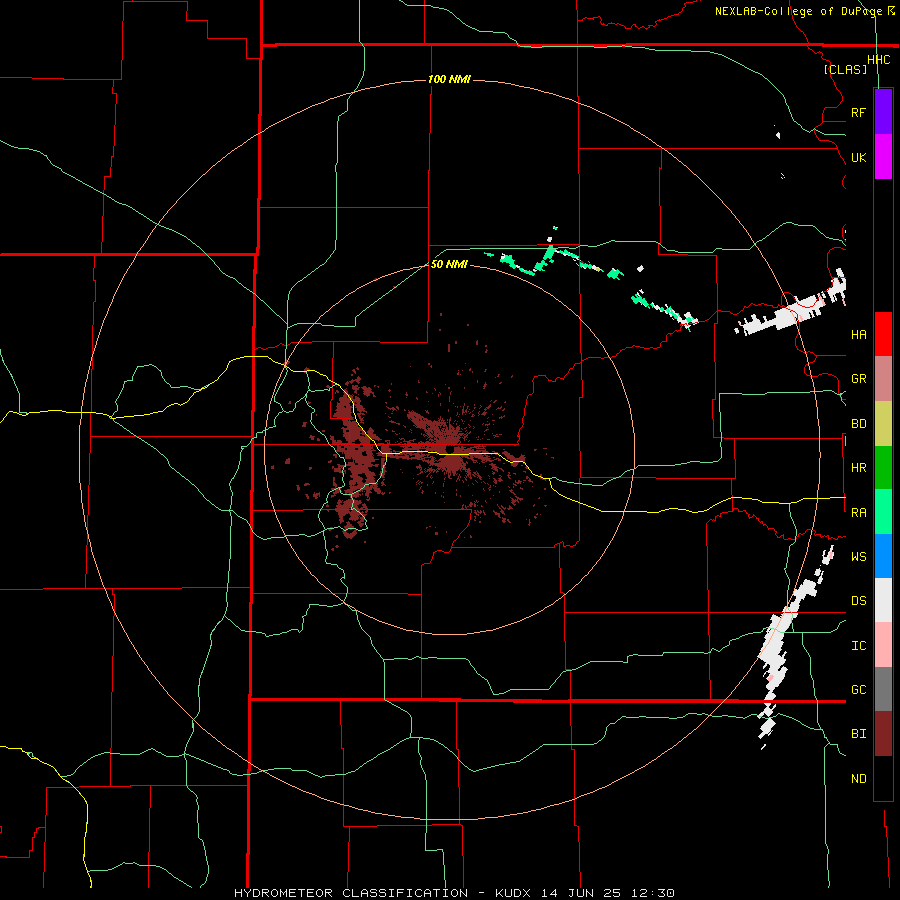Select the IC pink legend swatch

[883, 645]
